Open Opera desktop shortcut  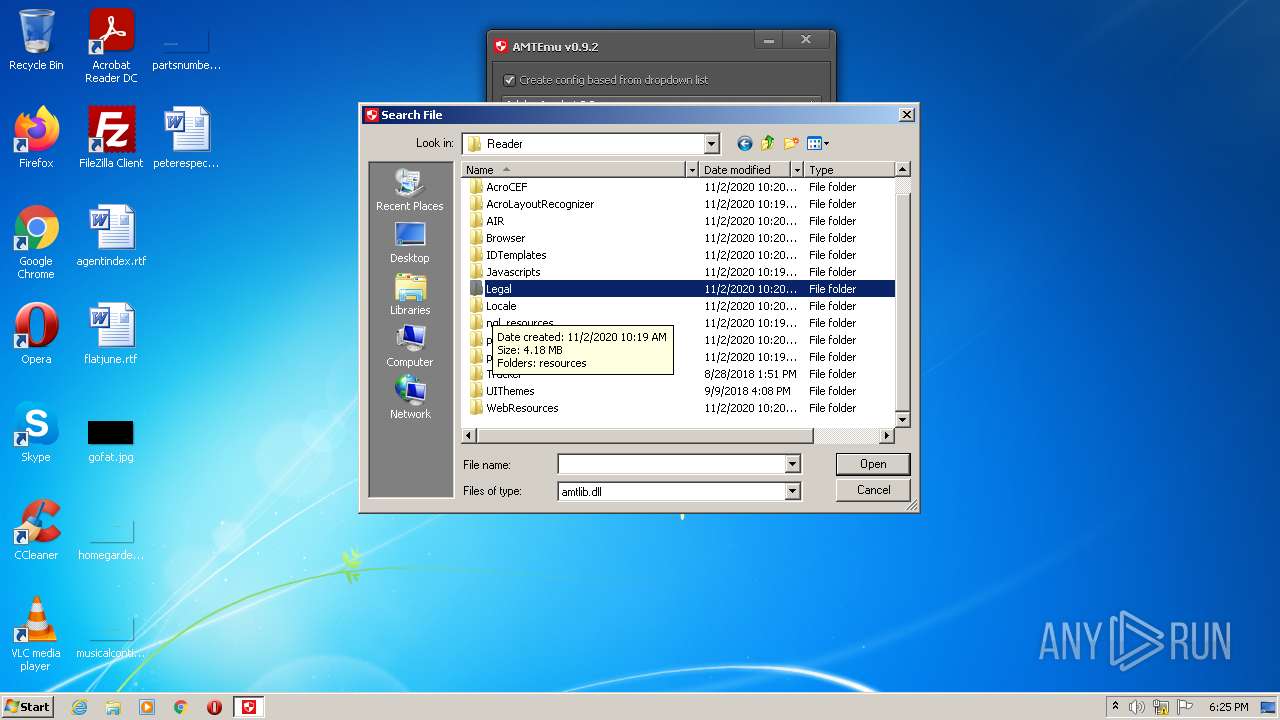click(x=36, y=334)
